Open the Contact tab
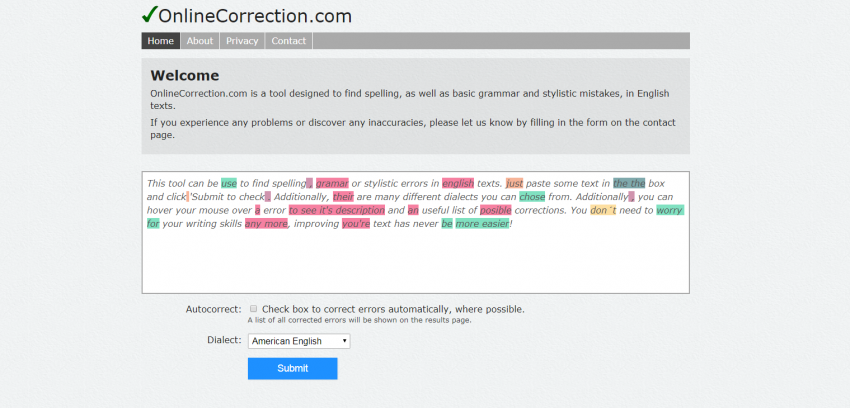Image resolution: width=850 pixels, height=408 pixels. (288, 41)
